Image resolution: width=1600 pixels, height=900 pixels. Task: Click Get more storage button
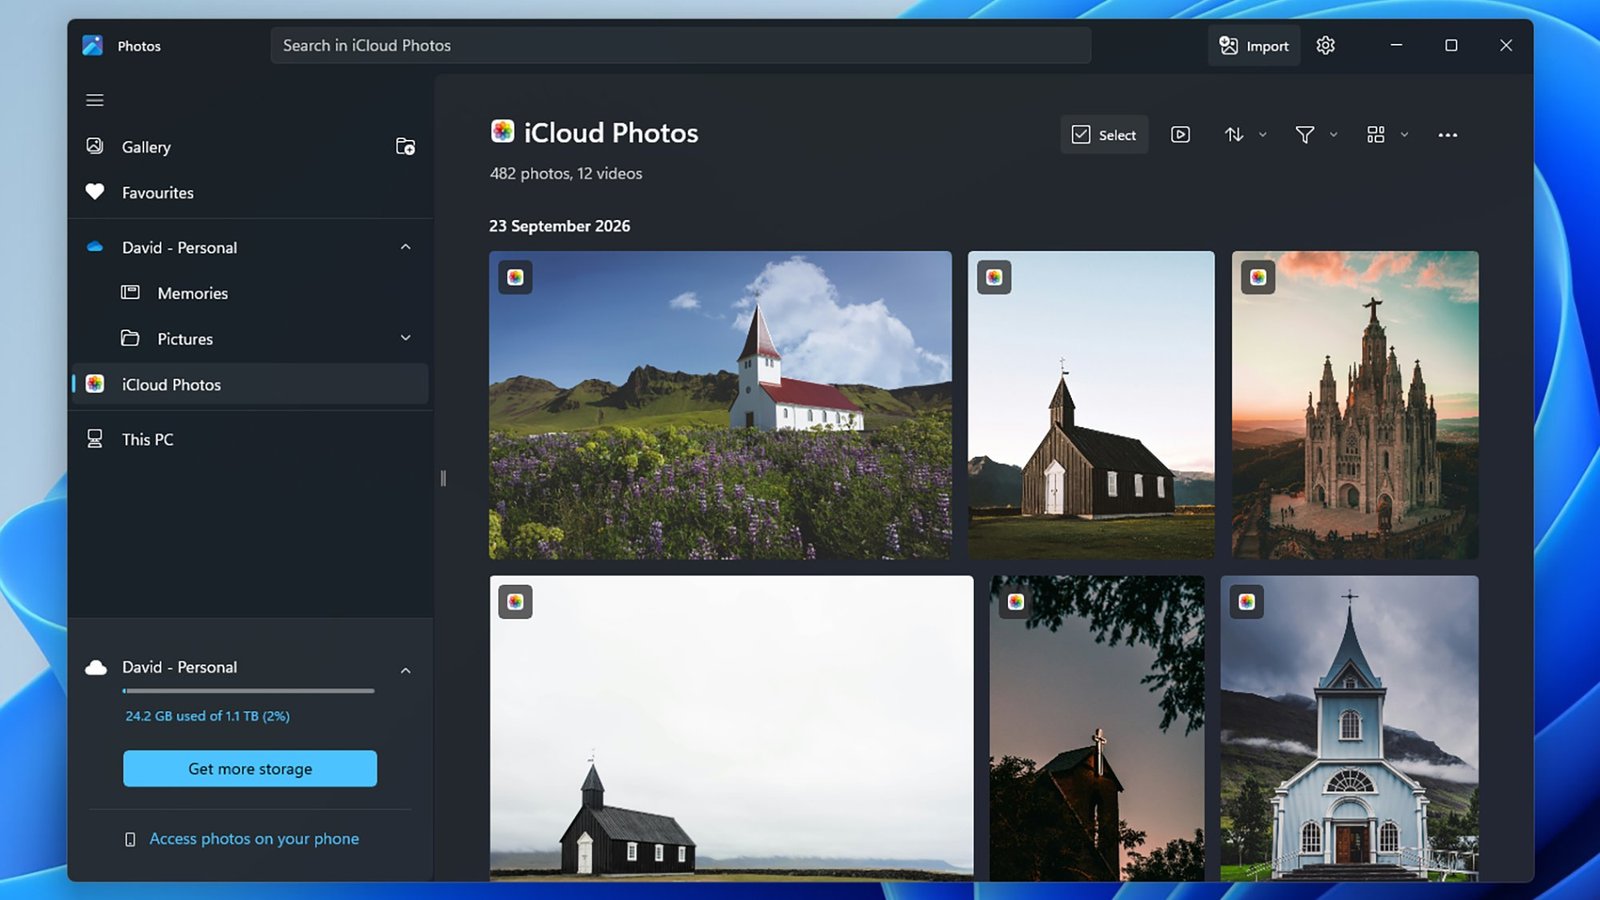tap(250, 768)
